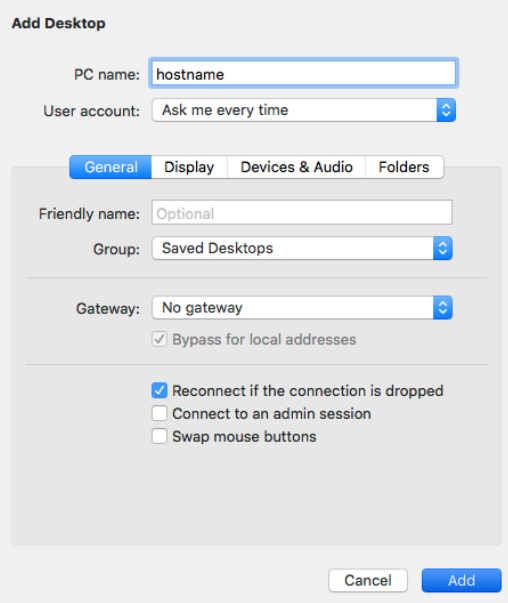The width and height of the screenshot is (508, 603).
Task: Click into the Friendly name Optional field
Action: (302, 212)
